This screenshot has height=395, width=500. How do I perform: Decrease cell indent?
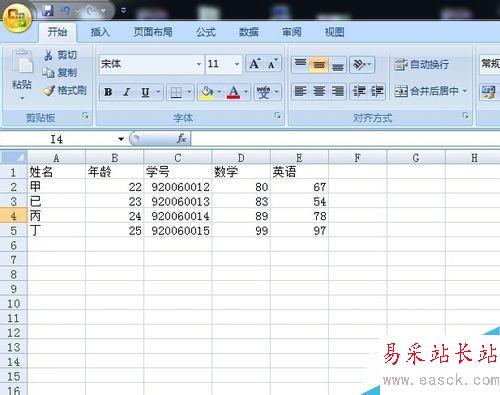(359, 91)
